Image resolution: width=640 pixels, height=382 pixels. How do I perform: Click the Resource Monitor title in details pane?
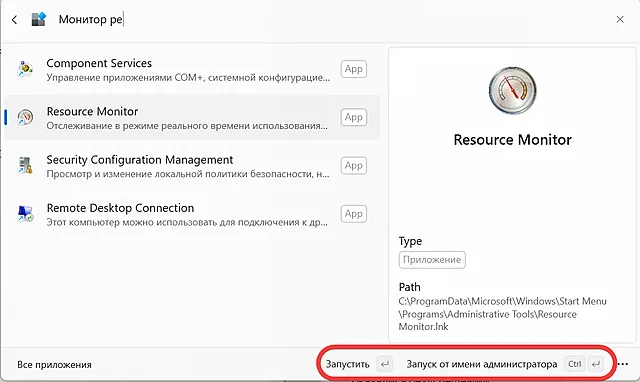[513, 140]
